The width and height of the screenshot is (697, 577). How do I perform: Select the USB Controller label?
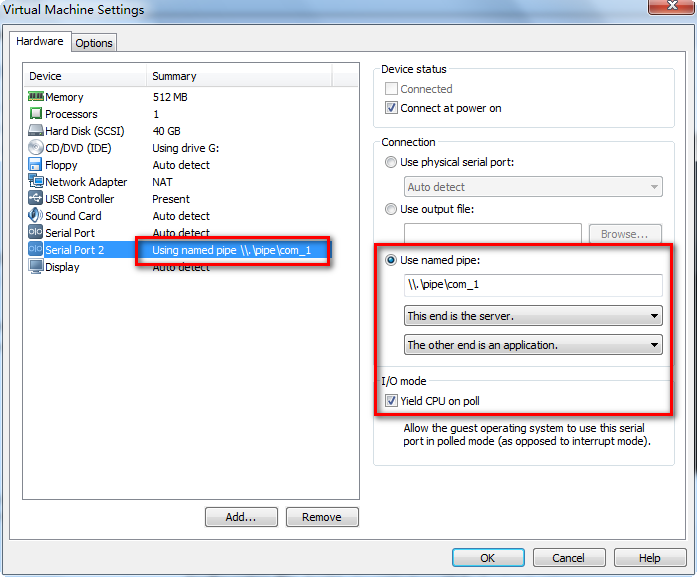tap(80, 199)
